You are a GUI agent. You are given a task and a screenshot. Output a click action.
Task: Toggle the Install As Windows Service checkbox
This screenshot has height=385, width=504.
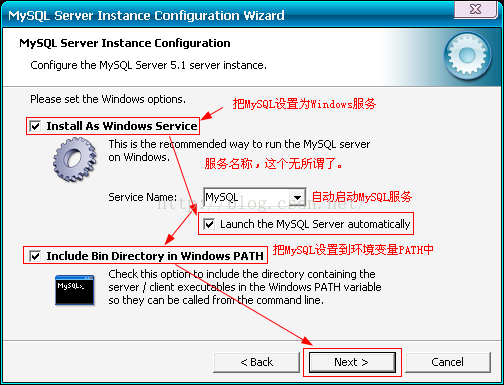pyautogui.click(x=35, y=126)
